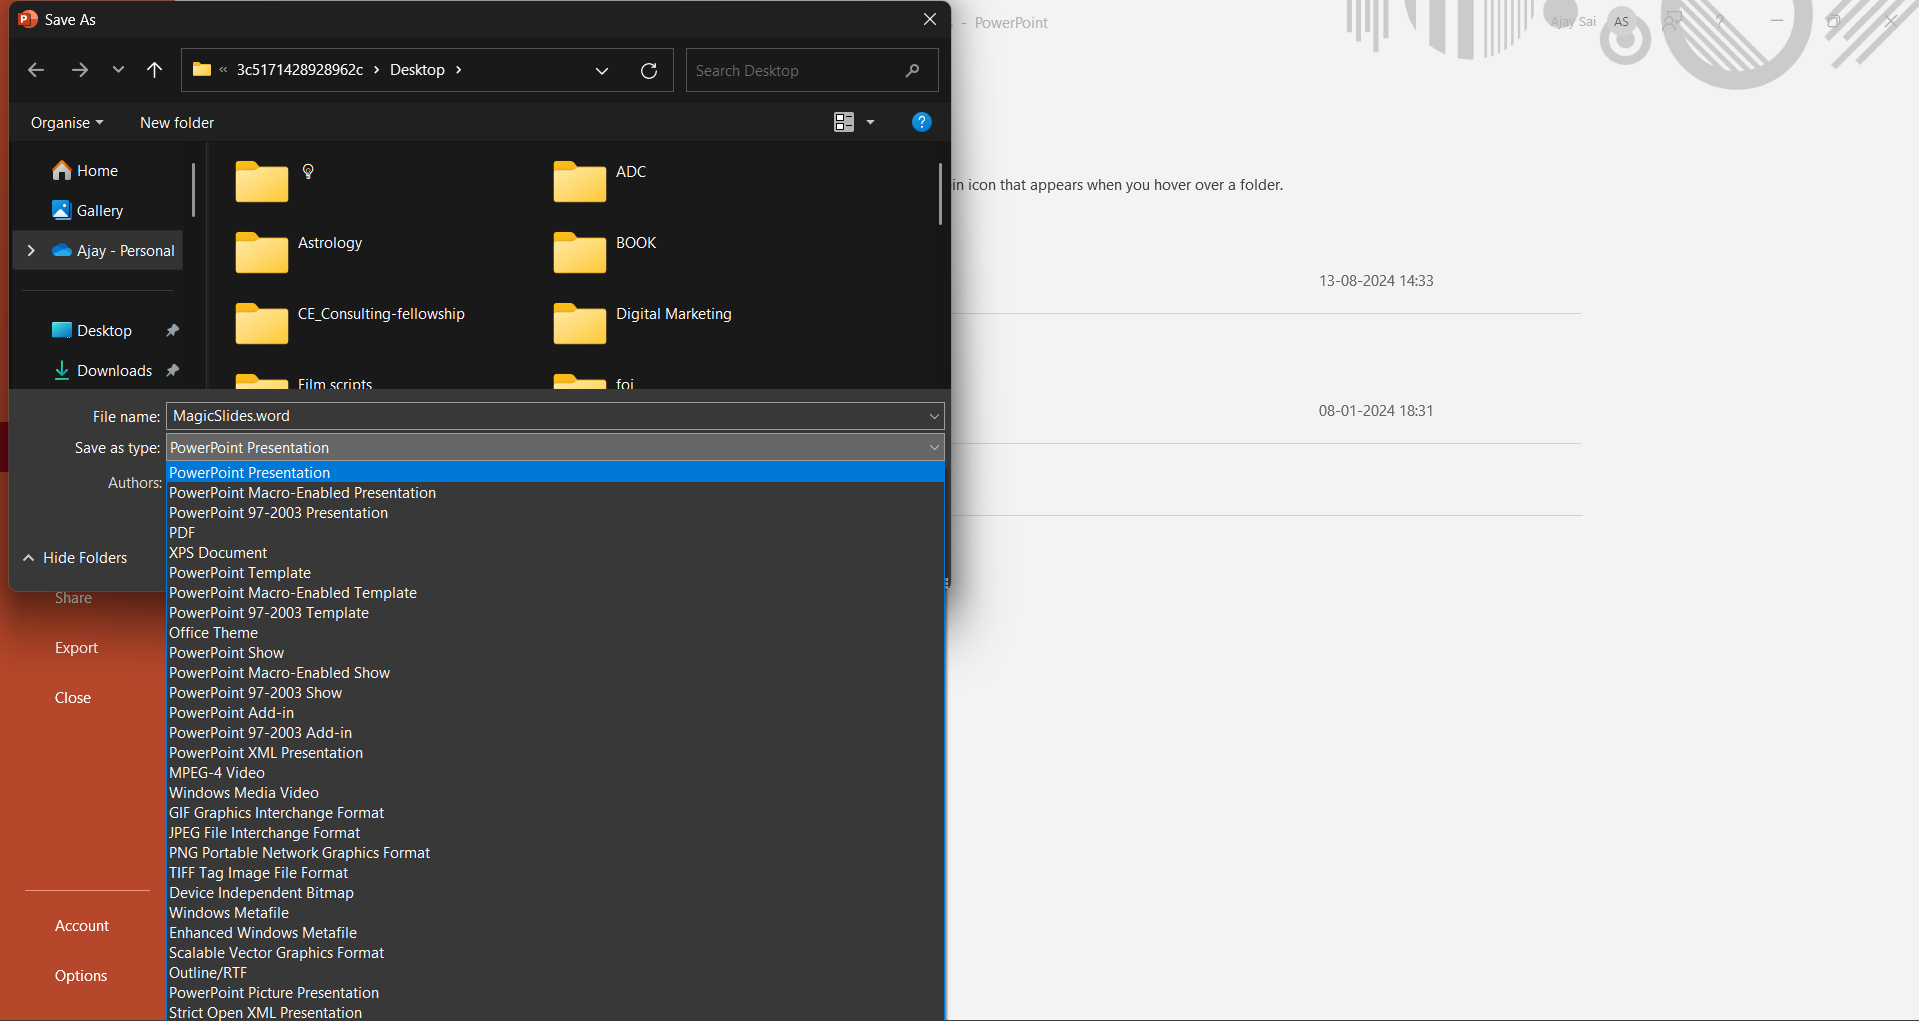Screen dimensions: 1919x1021
Task: Open view options dropdown arrow
Action: click(870, 122)
